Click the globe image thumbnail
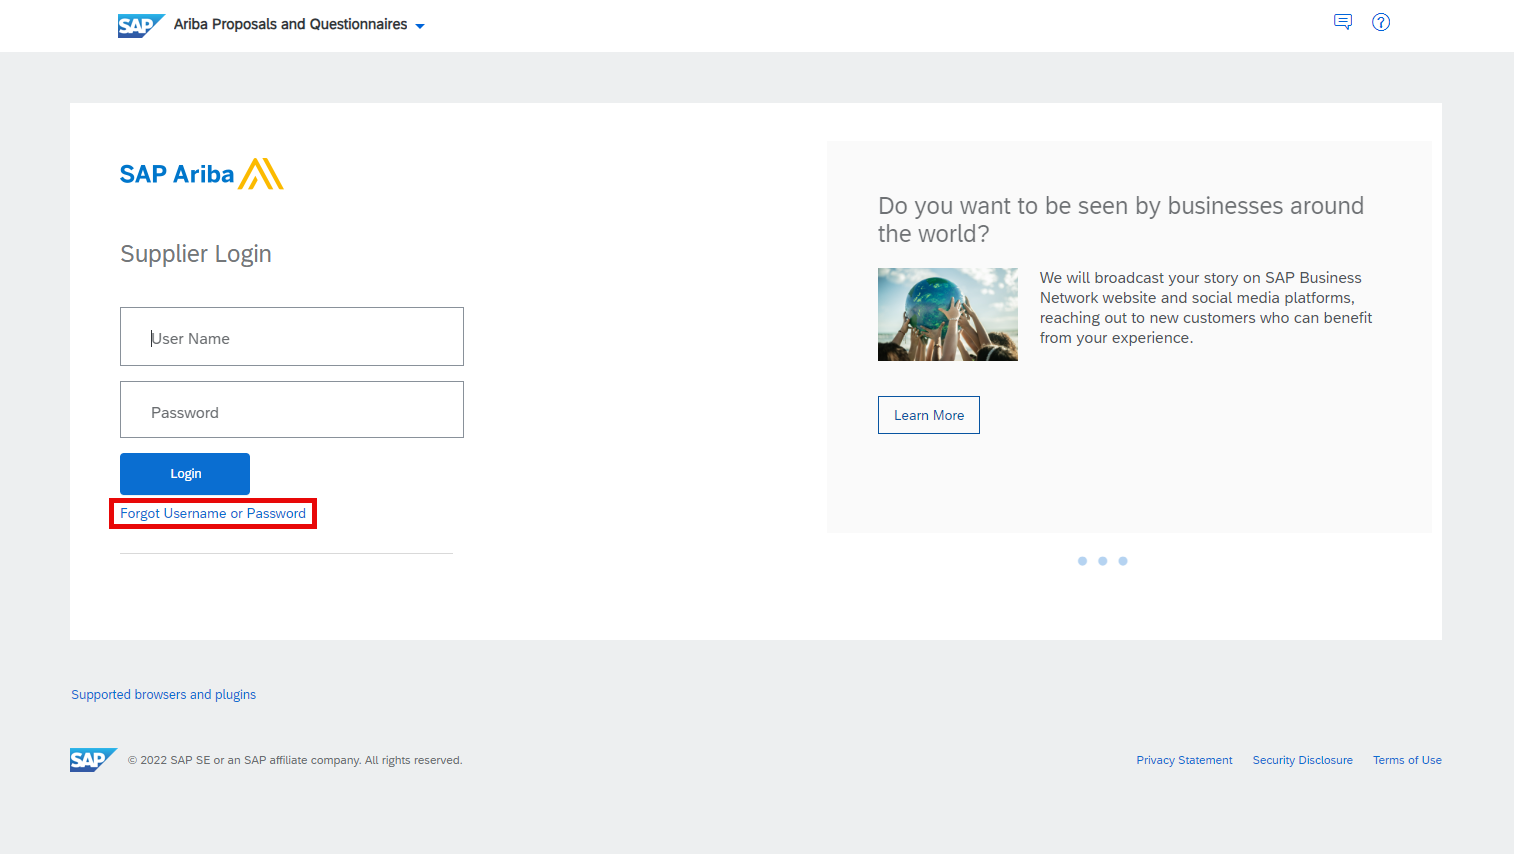 pyautogui.click(x=948, y=314)
